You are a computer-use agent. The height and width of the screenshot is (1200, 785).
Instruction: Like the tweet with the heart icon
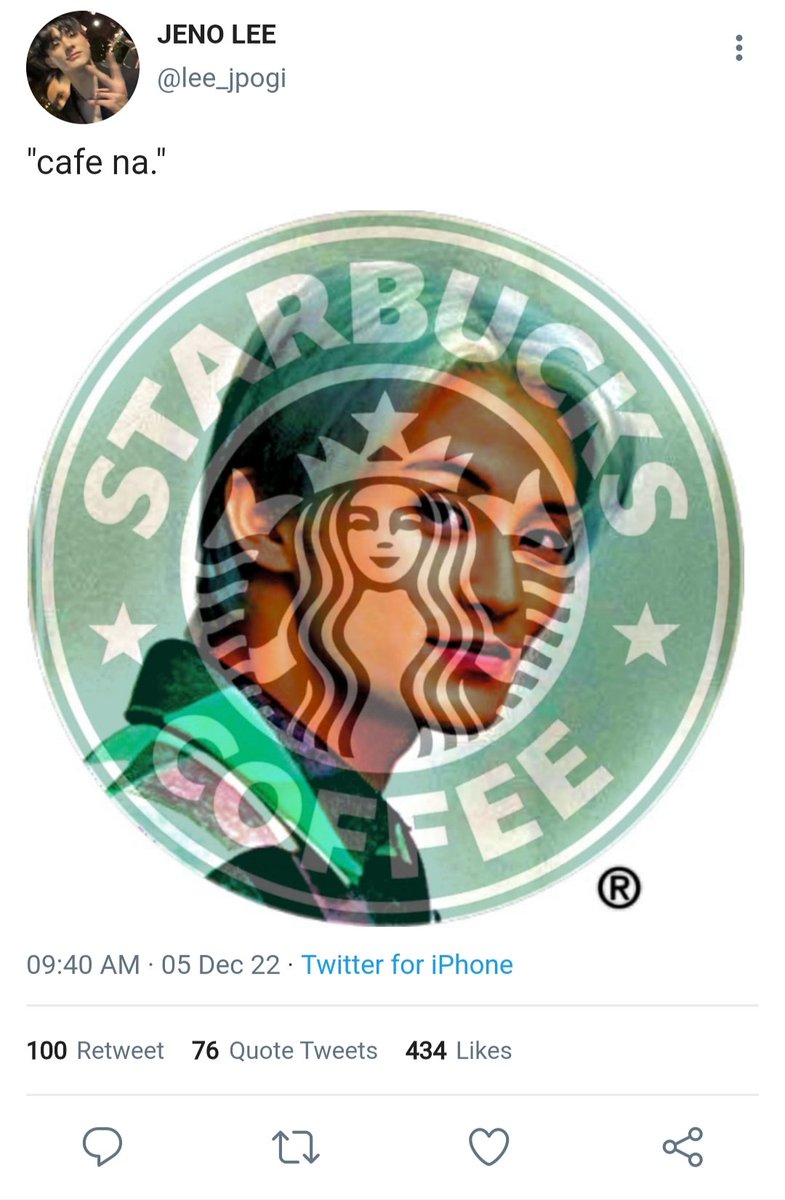[x=489, y=1147]
